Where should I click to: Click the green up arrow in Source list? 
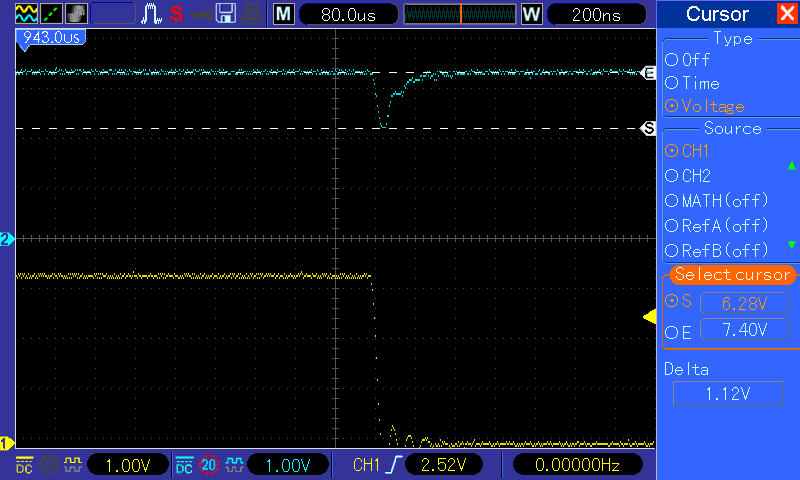tap(791, 166)
